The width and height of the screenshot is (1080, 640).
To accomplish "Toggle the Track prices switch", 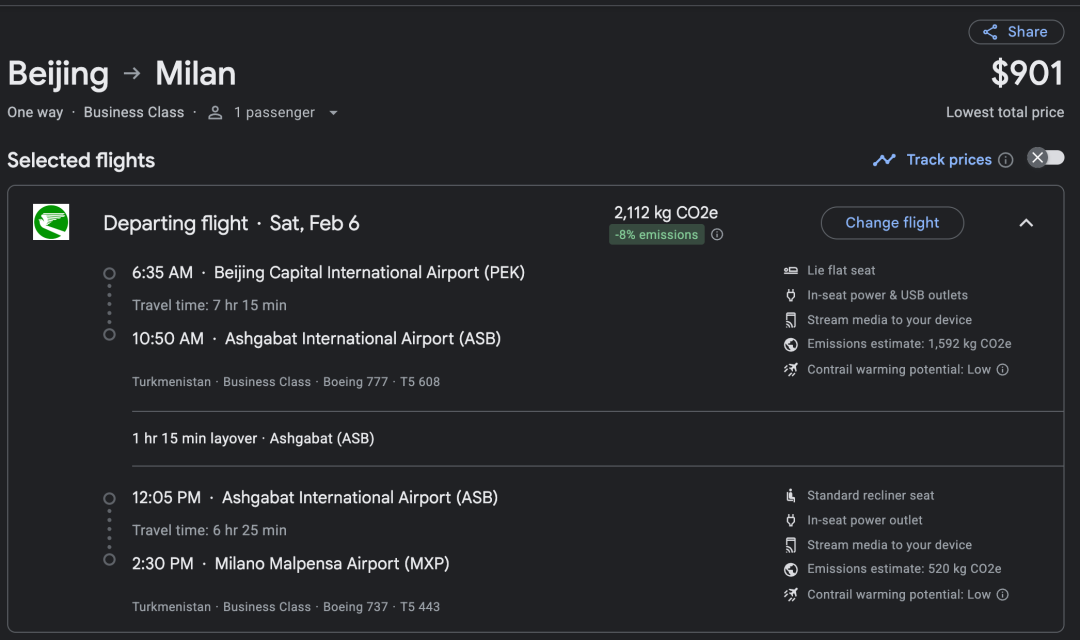I will click(x=1046, y=158).
